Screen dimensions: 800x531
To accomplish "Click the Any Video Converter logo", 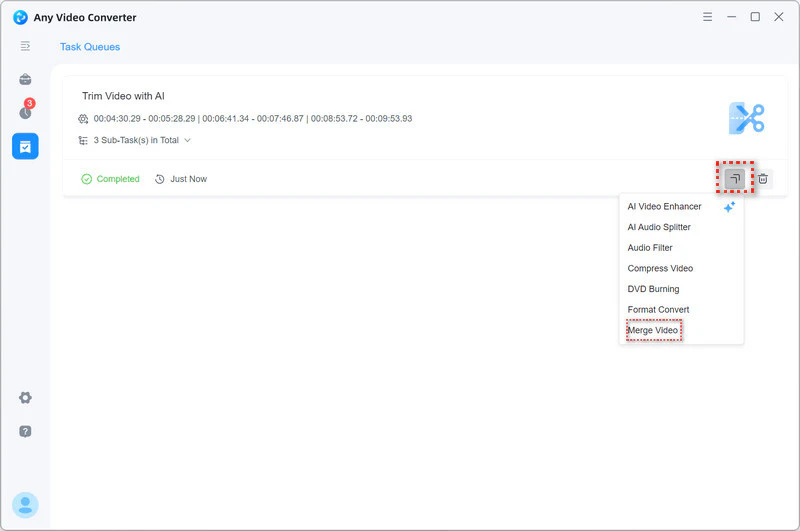I will 20,17.
